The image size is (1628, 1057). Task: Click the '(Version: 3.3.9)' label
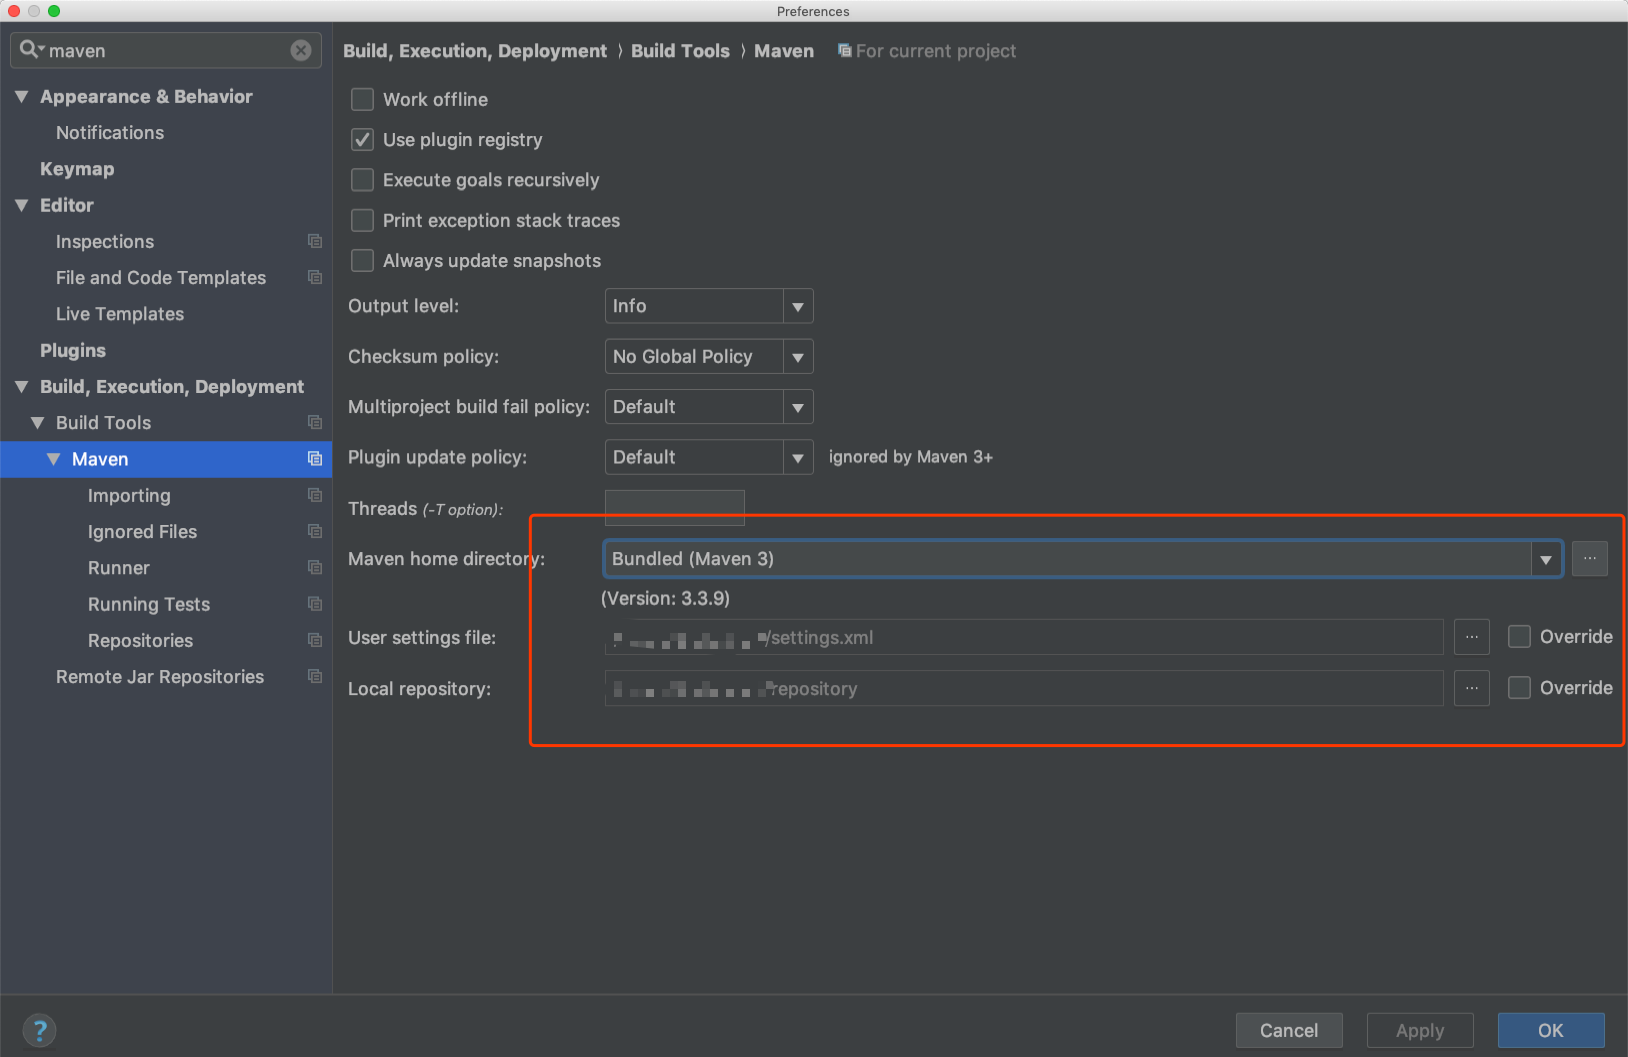coord(666,598)
